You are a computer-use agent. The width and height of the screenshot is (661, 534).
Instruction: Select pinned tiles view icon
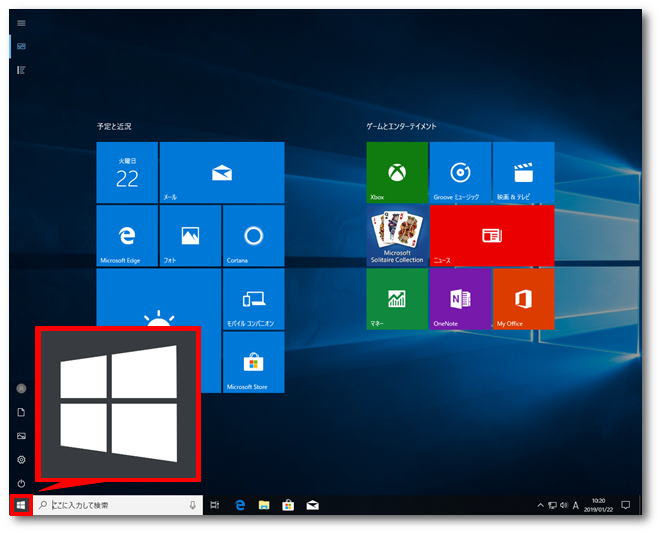click(x=21, y=46)
